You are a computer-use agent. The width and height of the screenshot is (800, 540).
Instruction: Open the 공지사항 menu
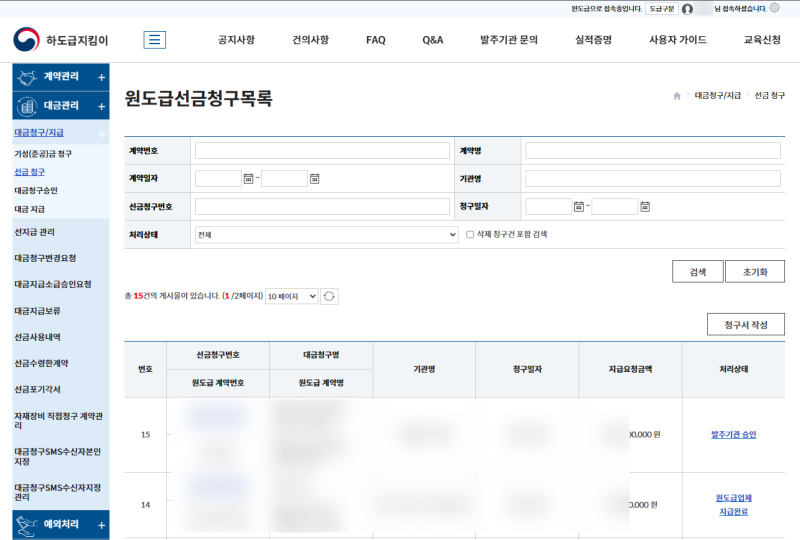(x=236, y=40)
